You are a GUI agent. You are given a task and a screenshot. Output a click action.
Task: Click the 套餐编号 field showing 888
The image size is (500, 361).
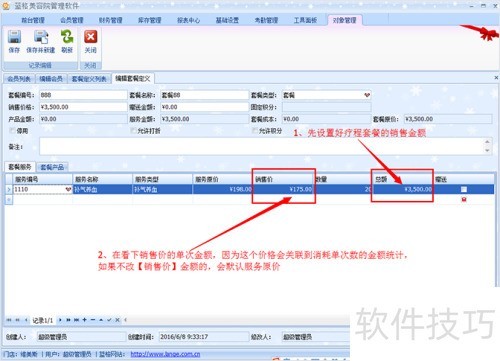83,95
